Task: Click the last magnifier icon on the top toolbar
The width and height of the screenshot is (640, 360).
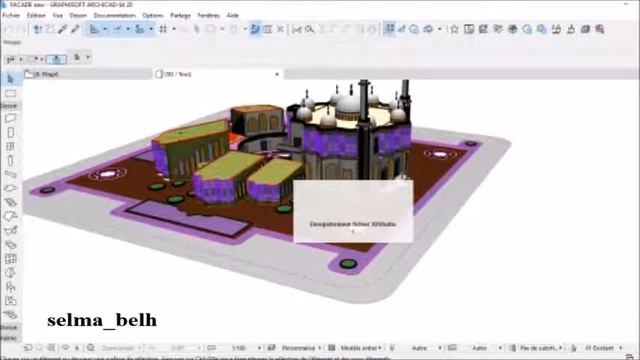Action: (600, 29)
